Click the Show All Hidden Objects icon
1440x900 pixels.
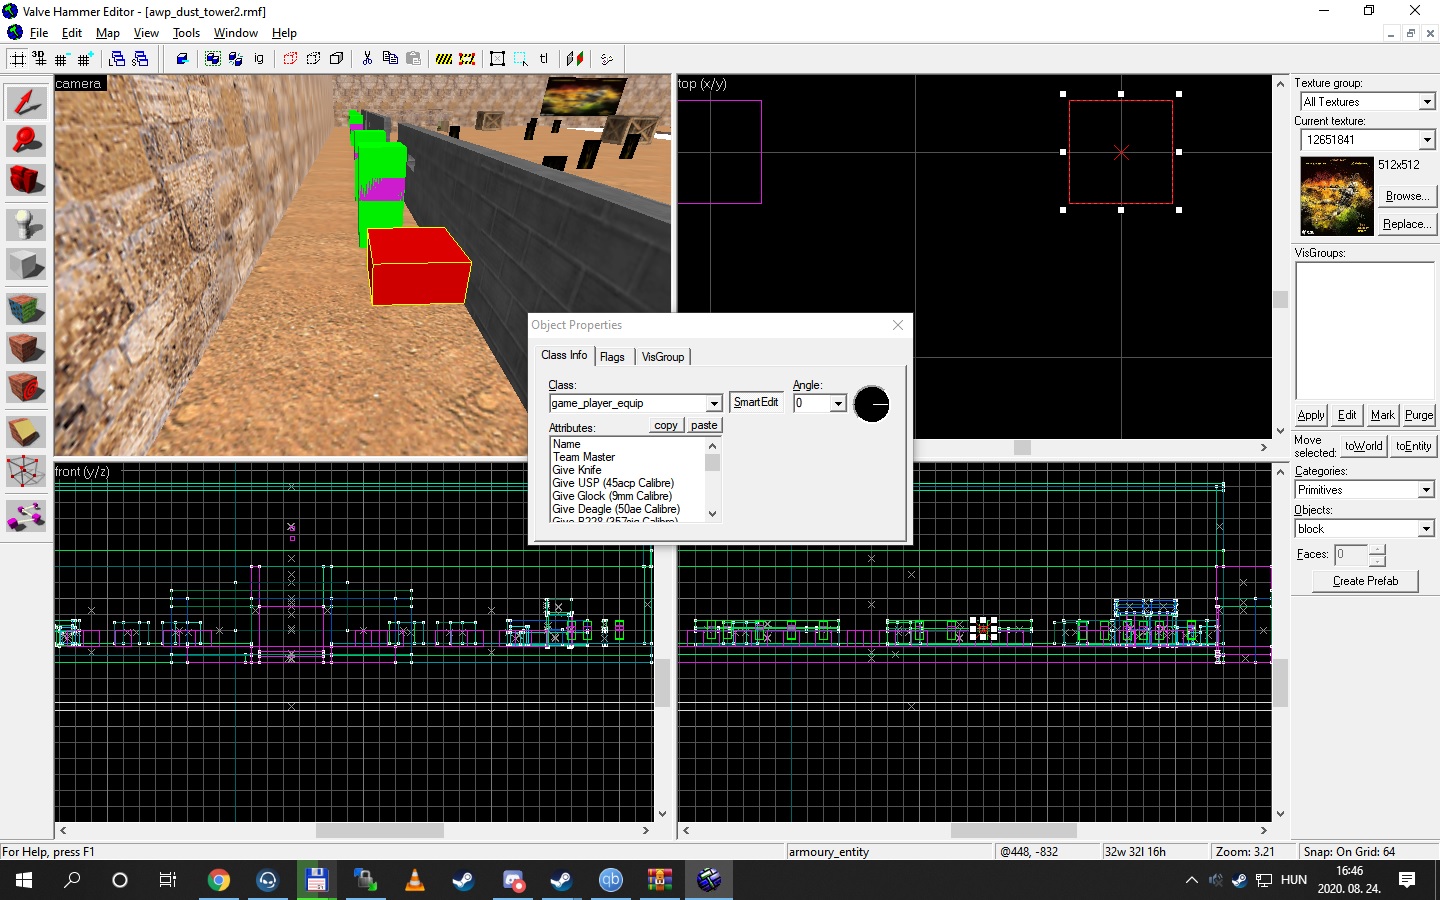point(336,59)
